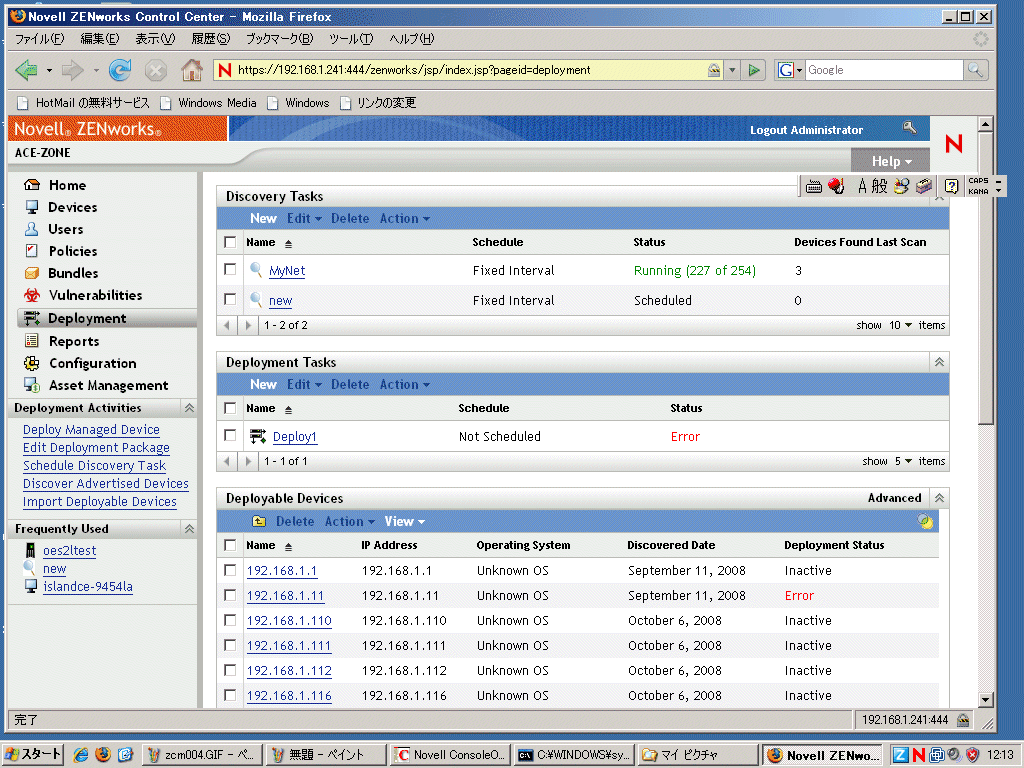Click New in Discovery Tasks toolbar
The width and height of the screenshot is (1024, 768).
pyautogui.click(x=263, y=219)
